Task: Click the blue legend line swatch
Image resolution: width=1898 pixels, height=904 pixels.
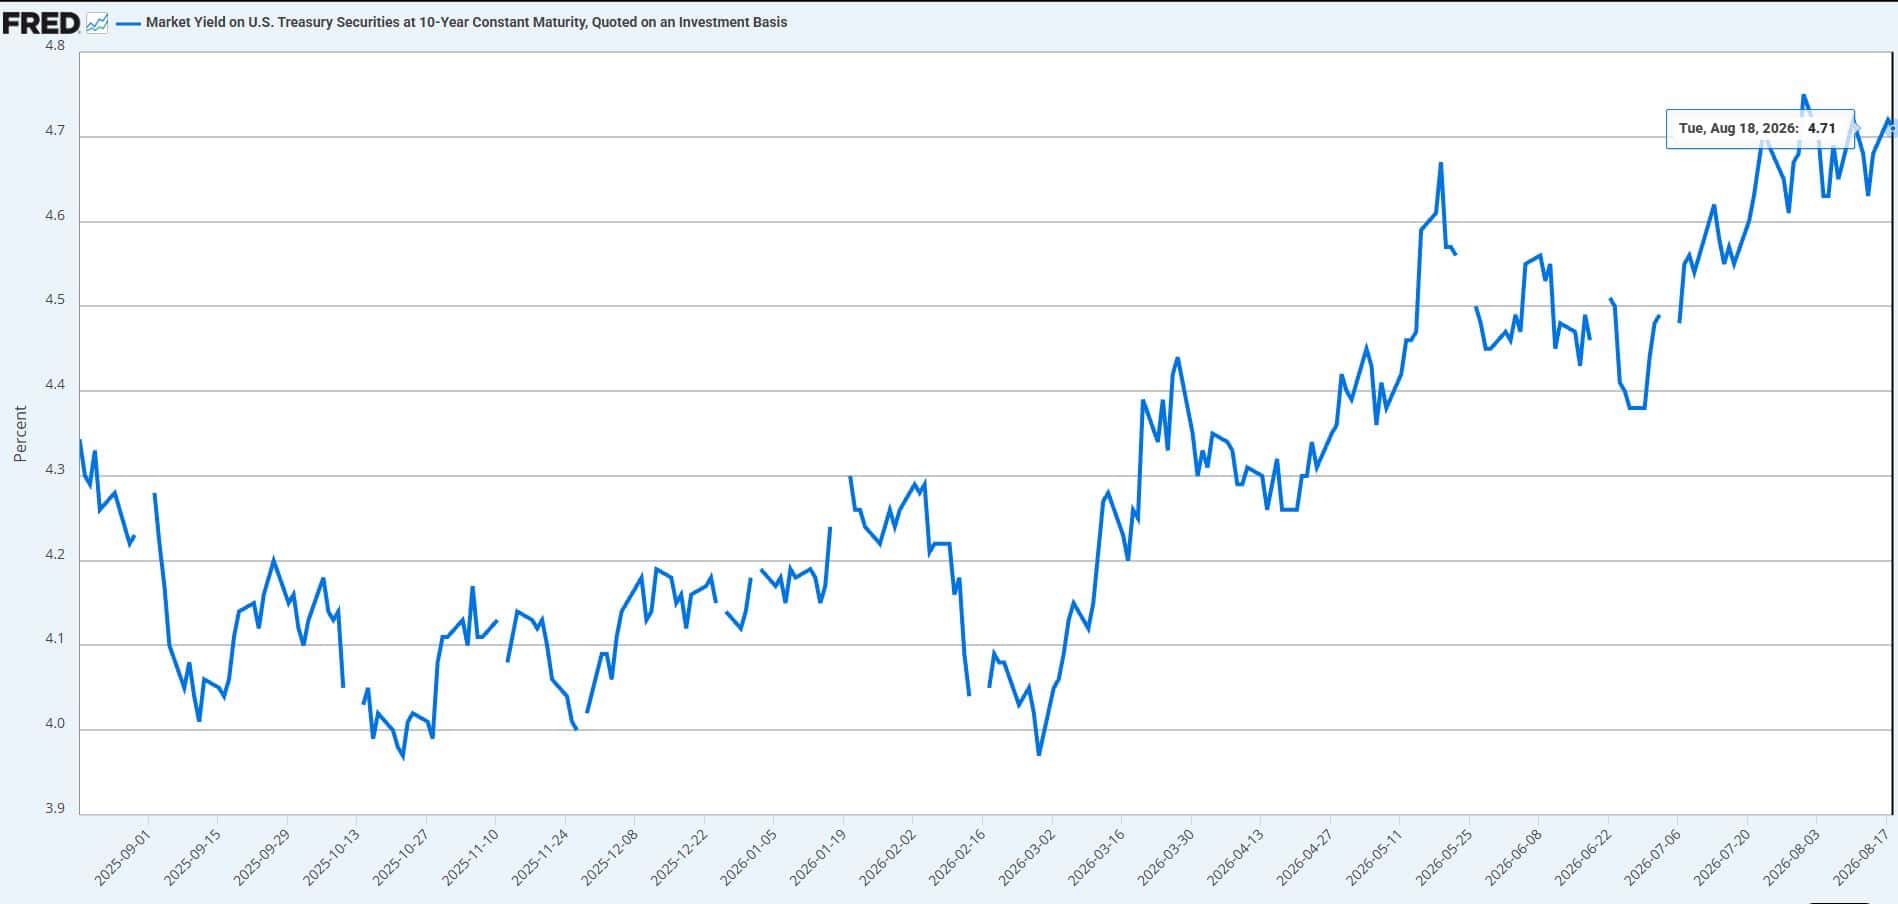Action: (x=128, y=23)
